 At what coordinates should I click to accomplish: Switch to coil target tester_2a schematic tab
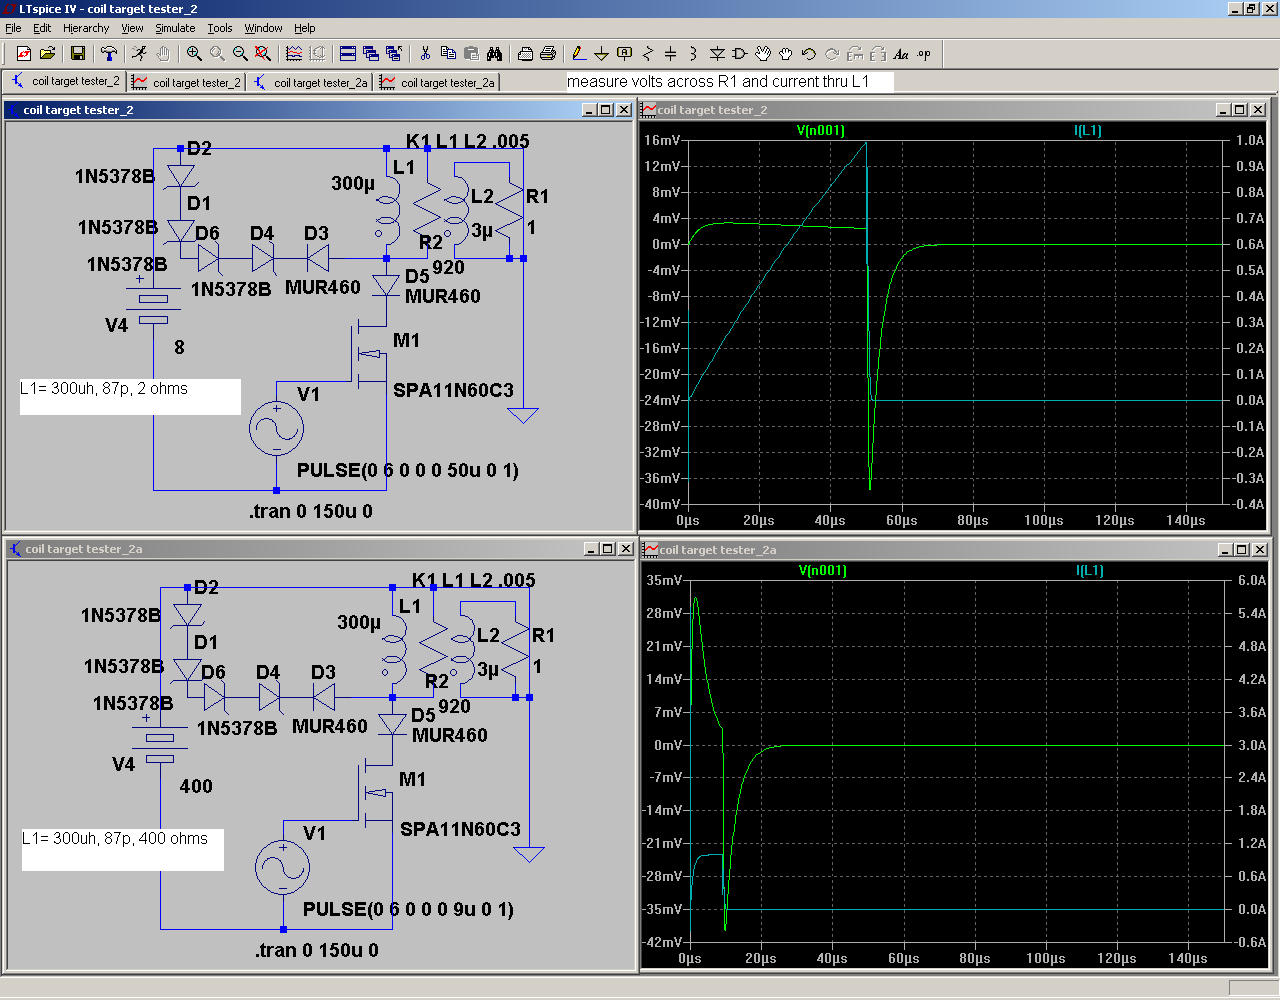coord(311,82)
